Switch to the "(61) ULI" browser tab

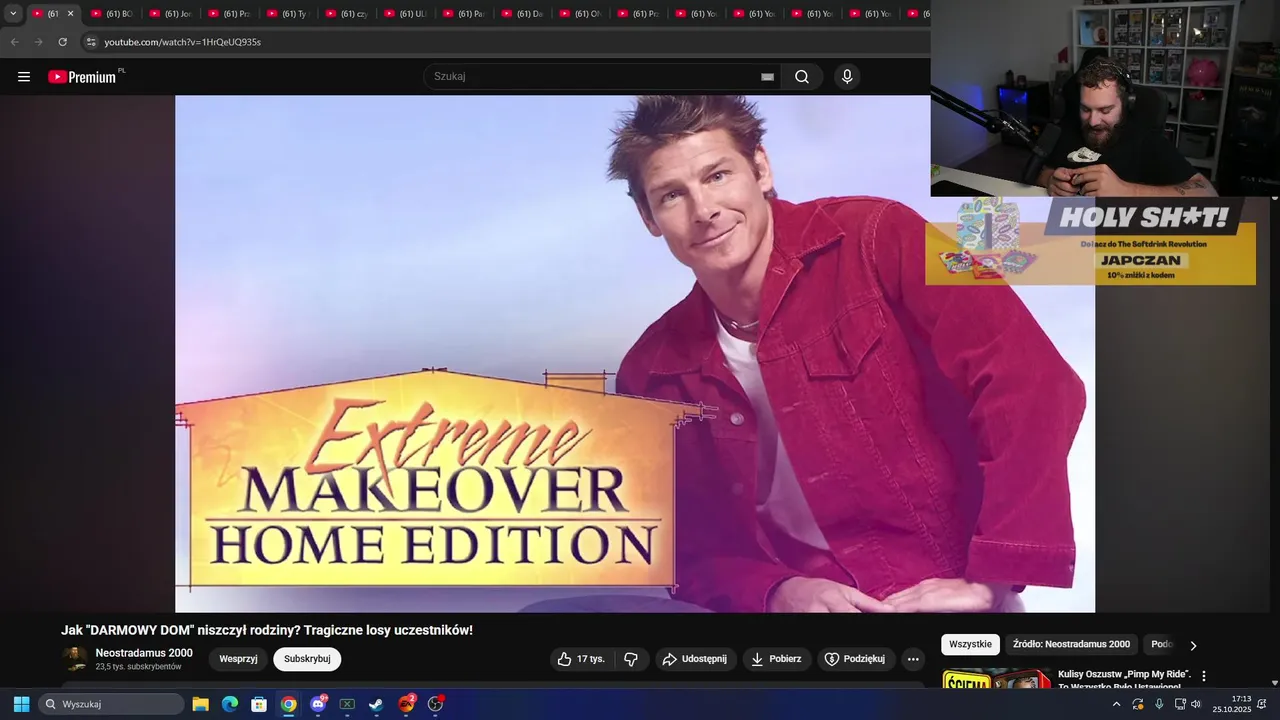tap(405, 14)
